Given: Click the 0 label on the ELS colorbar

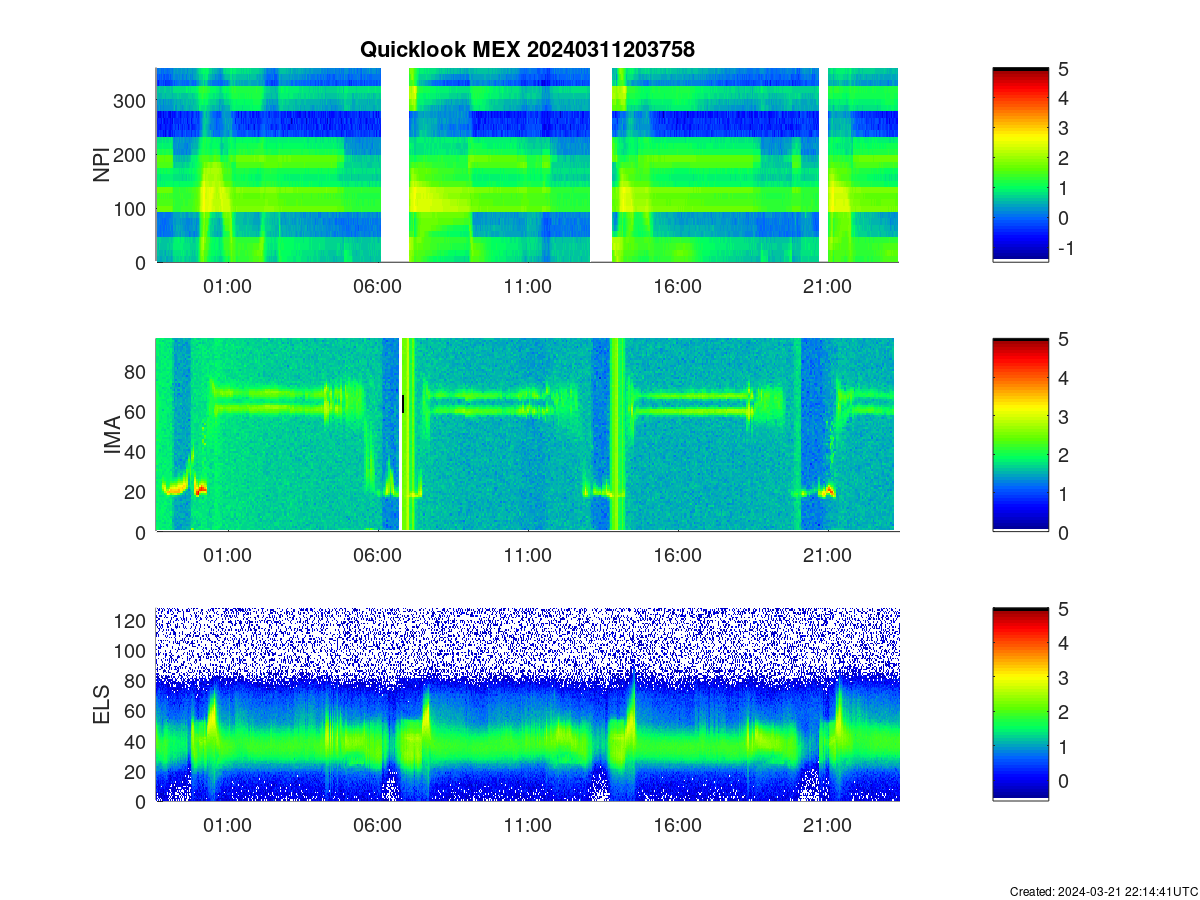Looking at the screenshot, I should click(1063, 781).
